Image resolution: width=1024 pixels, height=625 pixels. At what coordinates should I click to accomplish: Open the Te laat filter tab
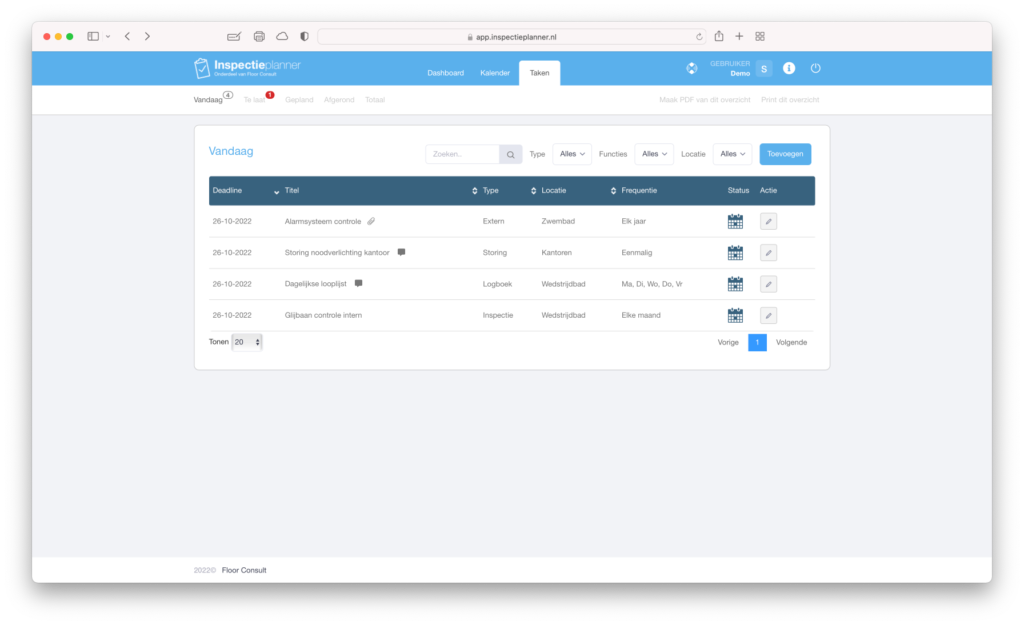click(253, 99)
